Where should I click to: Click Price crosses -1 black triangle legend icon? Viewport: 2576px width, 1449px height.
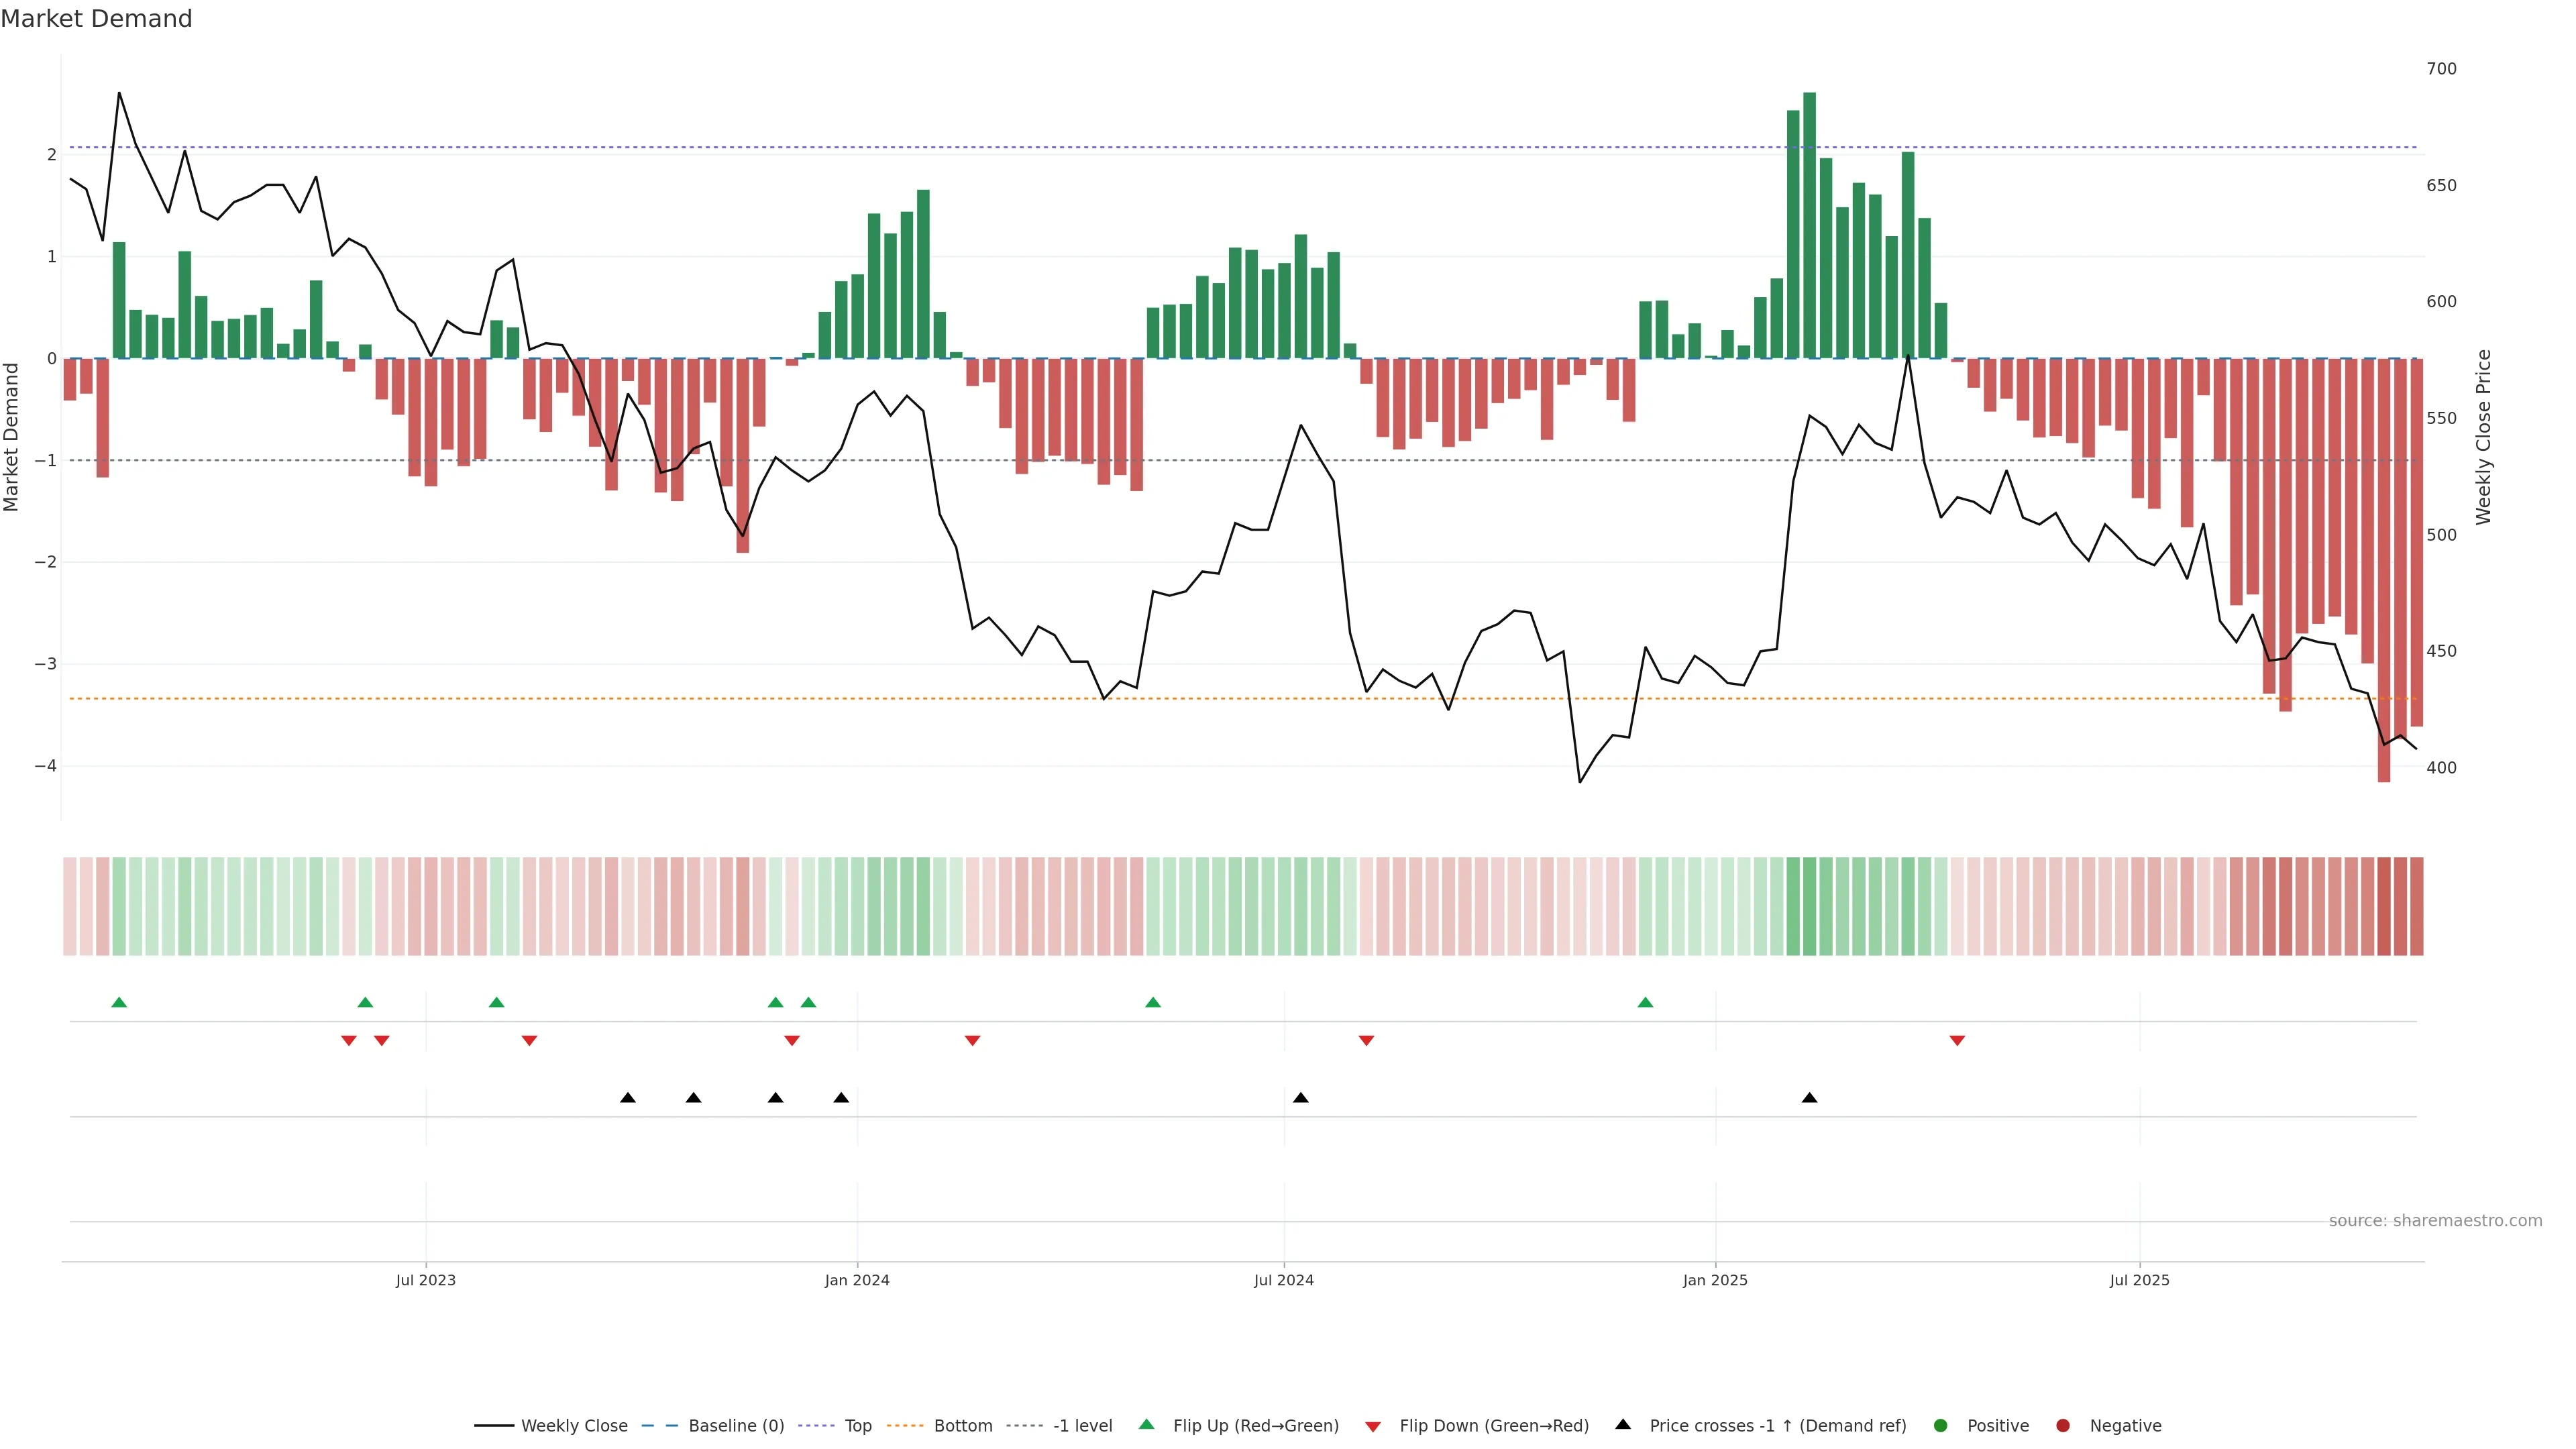1623,1425
